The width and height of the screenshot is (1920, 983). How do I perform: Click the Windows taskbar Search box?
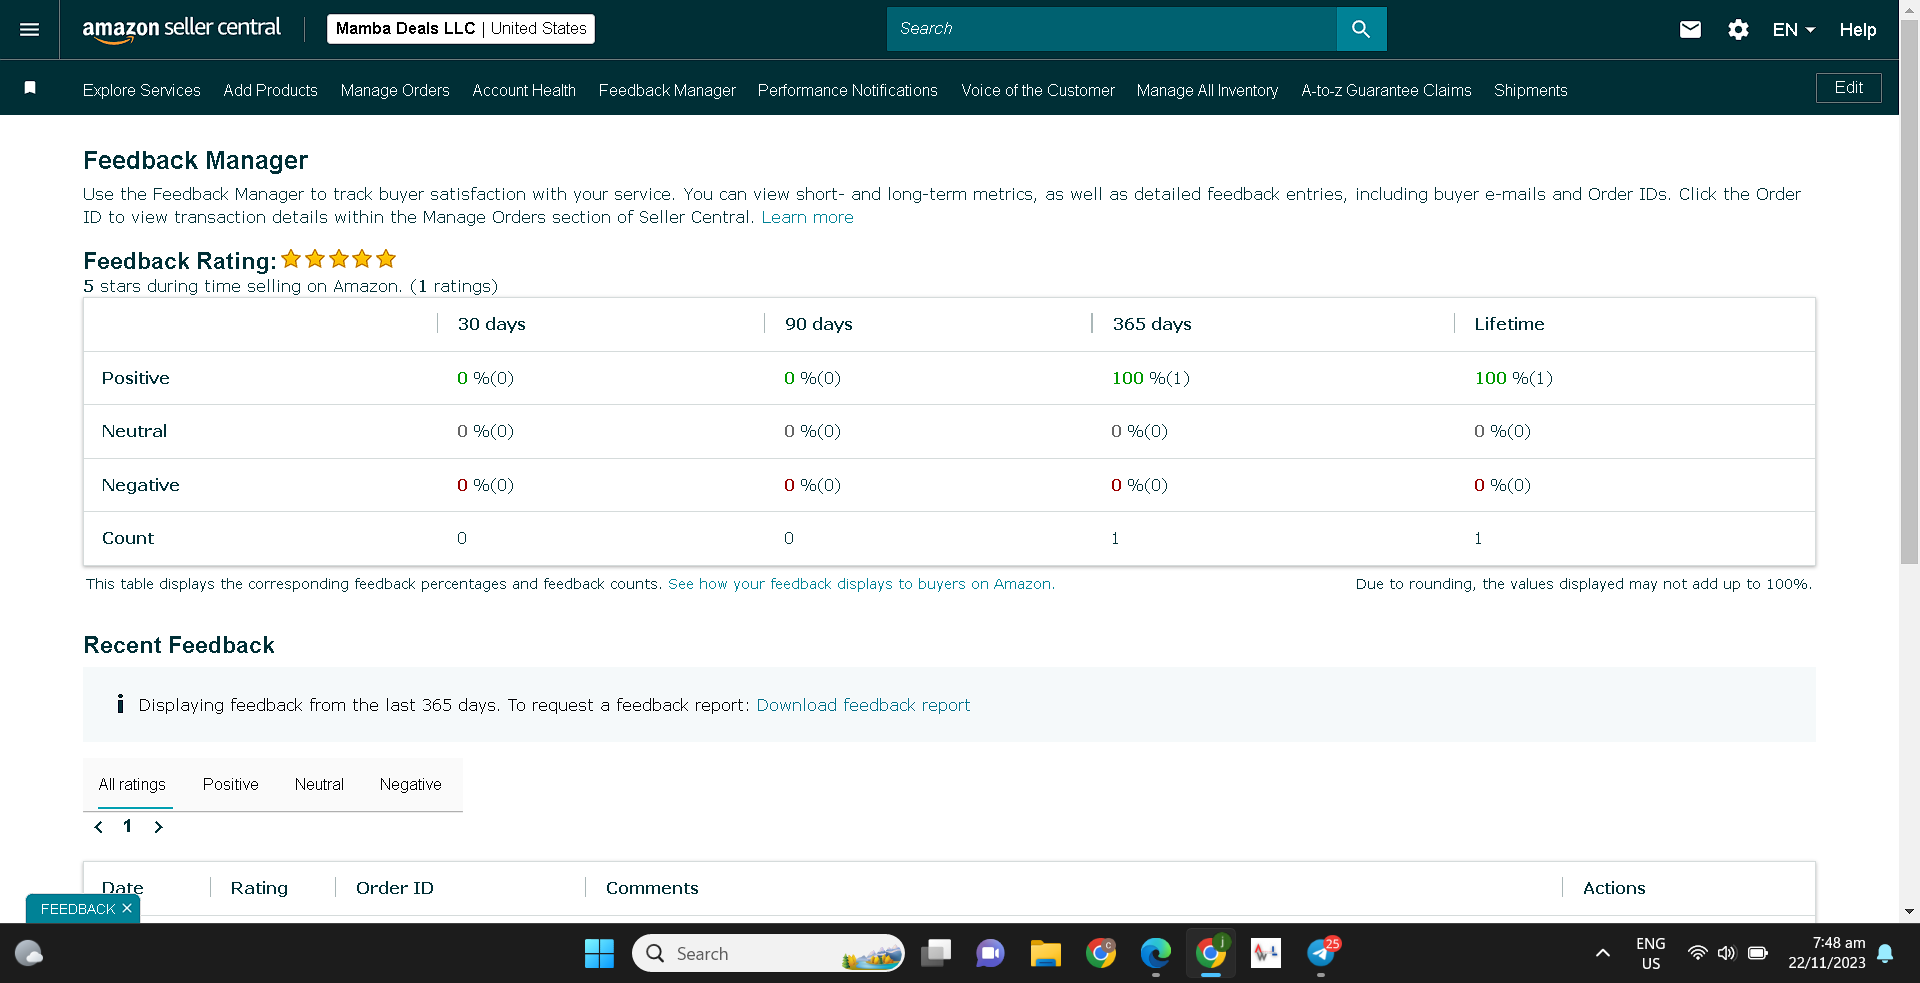click(768, 953)
